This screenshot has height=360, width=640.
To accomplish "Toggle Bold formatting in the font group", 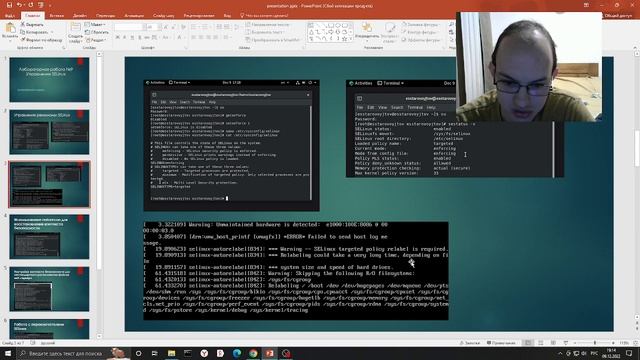I will point(118,38).
